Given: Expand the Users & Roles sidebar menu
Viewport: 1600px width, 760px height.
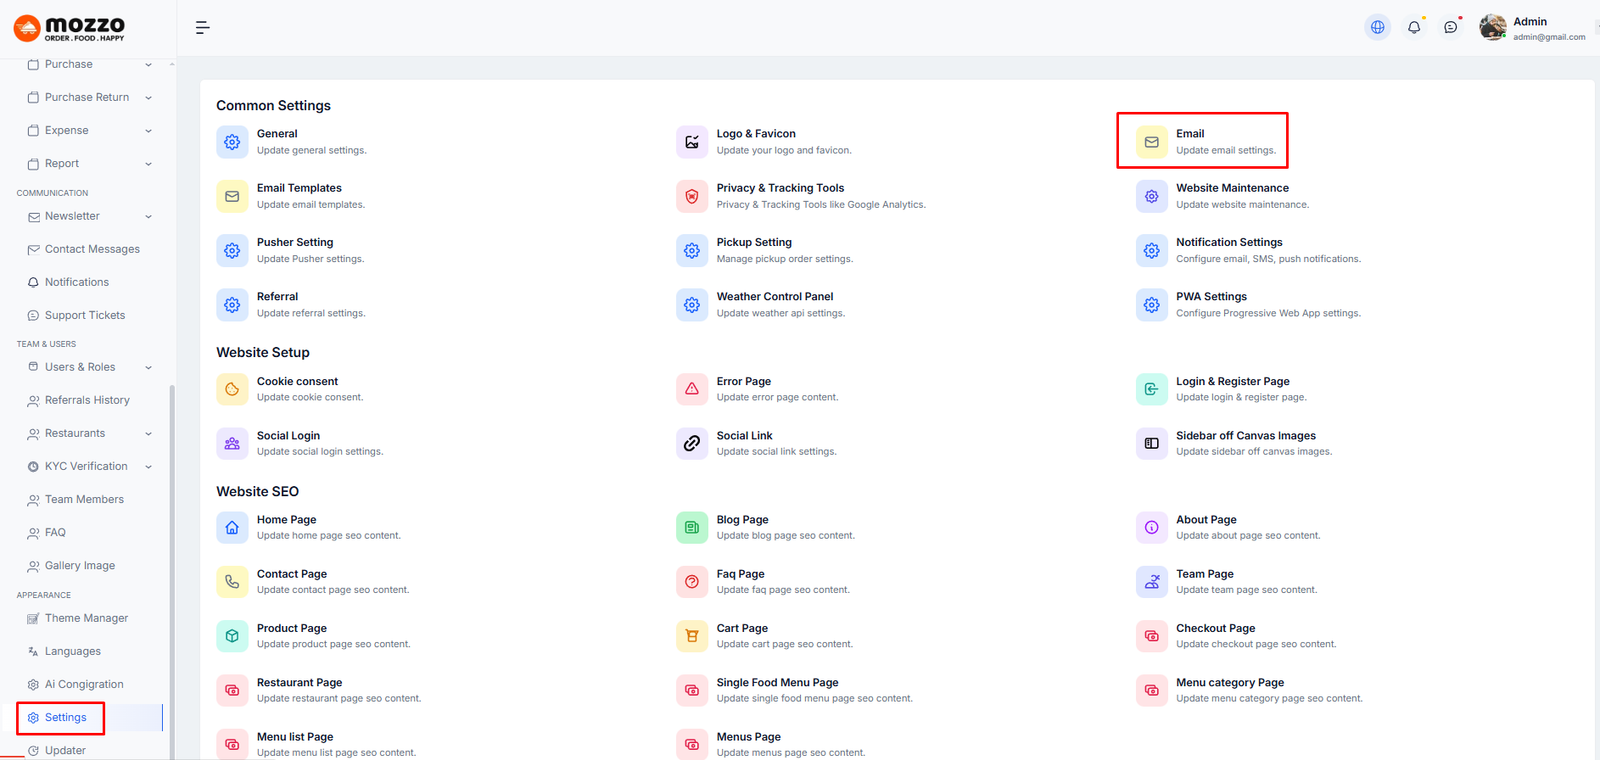Looking at the screenshot, I should pyautogui.click(x=90, y=367).
